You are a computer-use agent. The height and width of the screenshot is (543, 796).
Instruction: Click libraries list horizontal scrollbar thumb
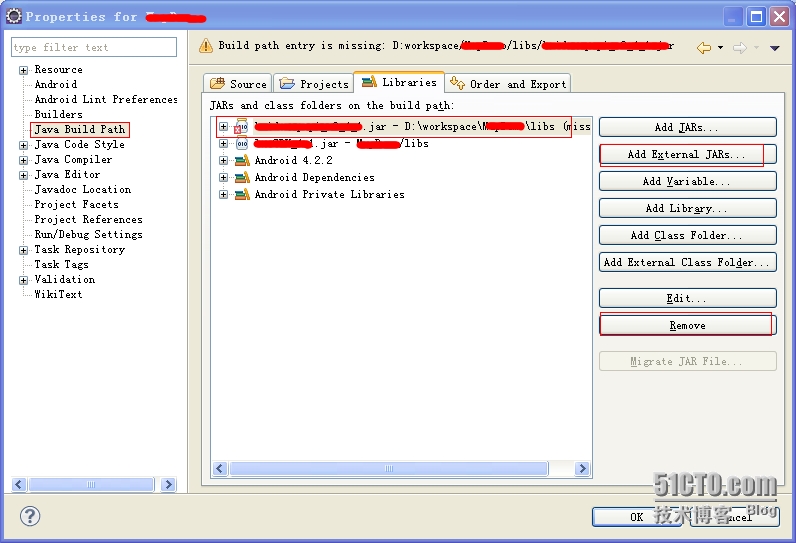point(389,468)
